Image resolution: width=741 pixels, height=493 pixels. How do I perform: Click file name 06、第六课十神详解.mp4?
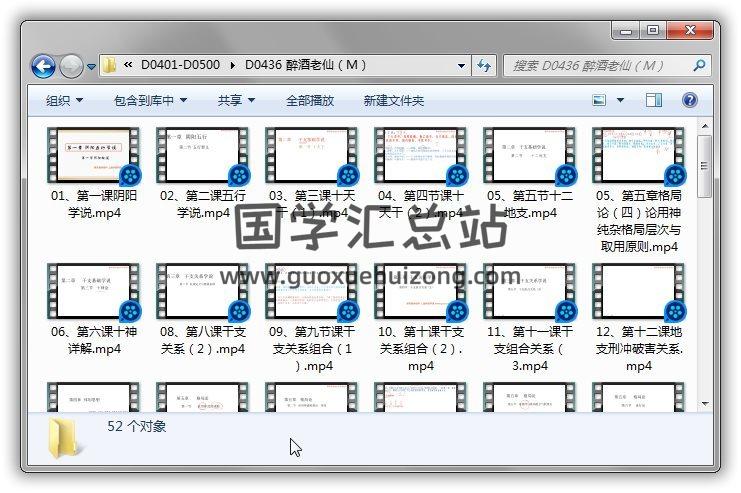tap(94, 340)
